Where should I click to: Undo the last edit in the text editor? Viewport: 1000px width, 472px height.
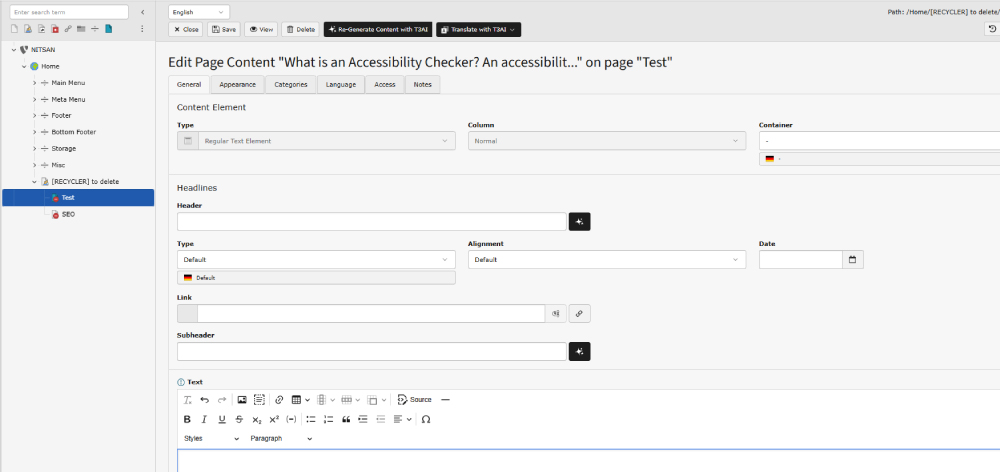click(x=205, y=400)
